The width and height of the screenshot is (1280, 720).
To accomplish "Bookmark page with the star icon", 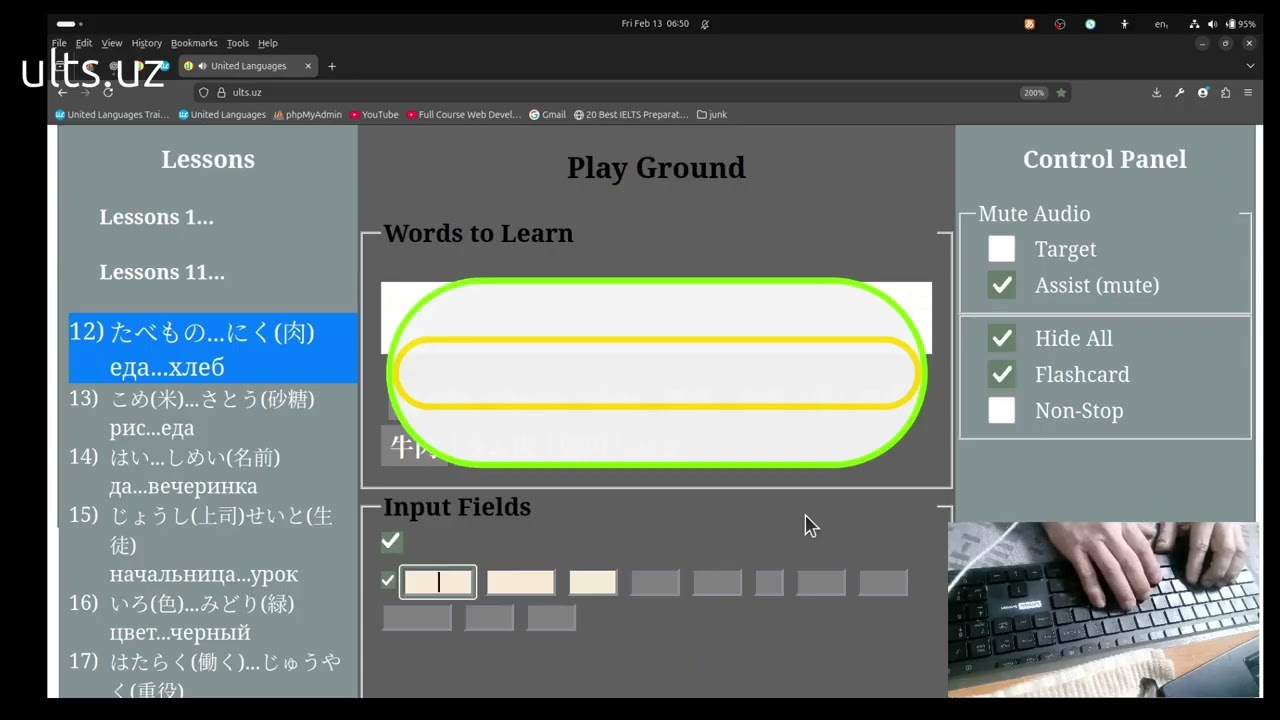I will click(1061, 92).
